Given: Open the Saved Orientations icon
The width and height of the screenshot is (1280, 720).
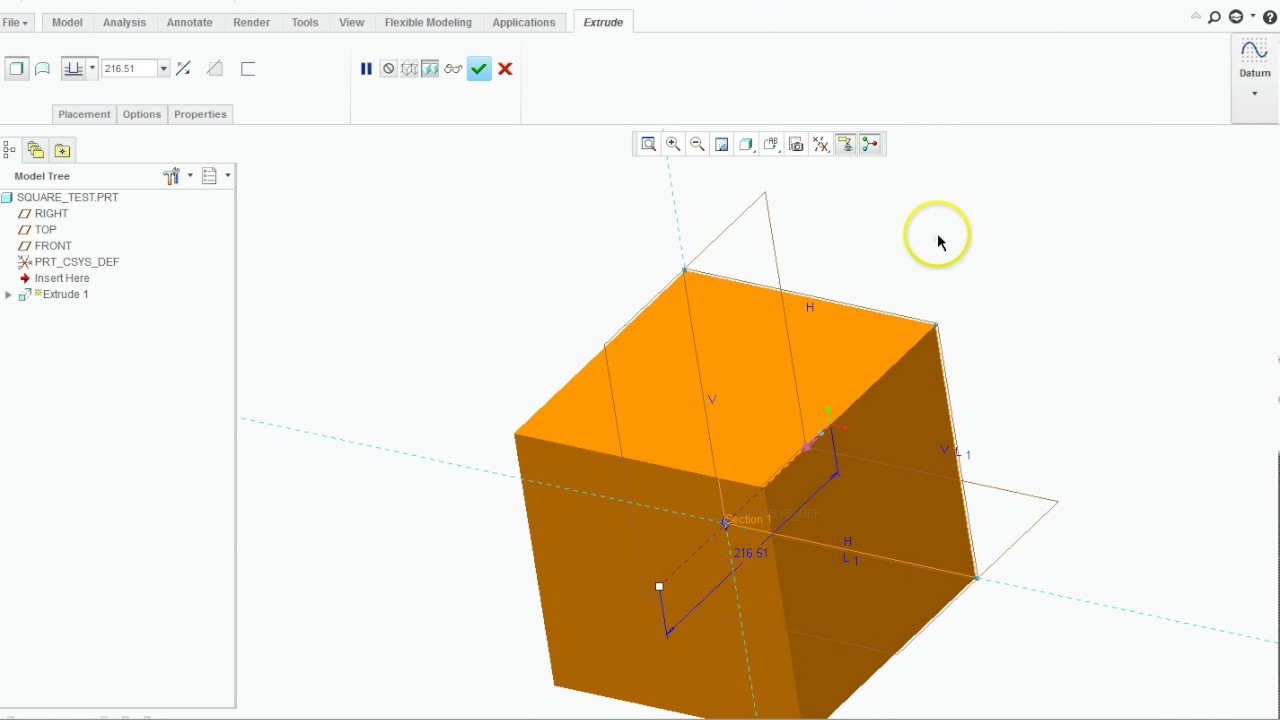Looking at the screenshot, I should tap(771, 144).
